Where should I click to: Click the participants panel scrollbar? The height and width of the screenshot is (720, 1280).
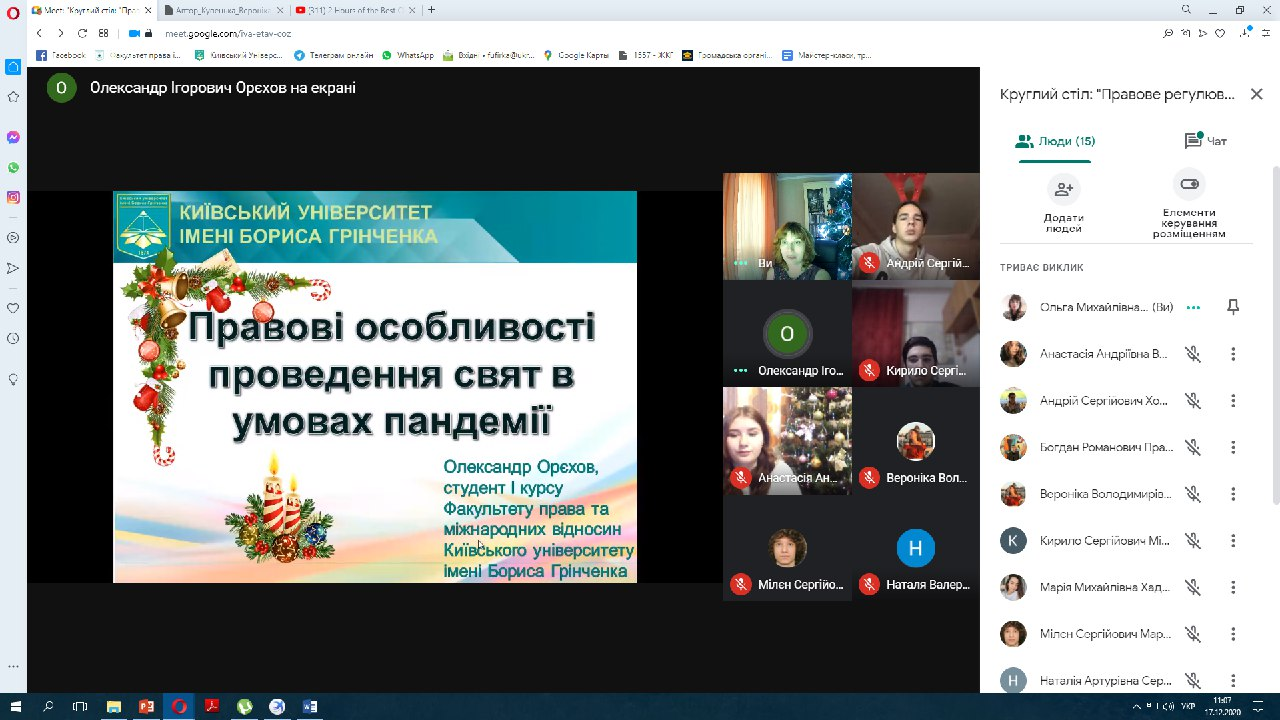point(1274,330)
